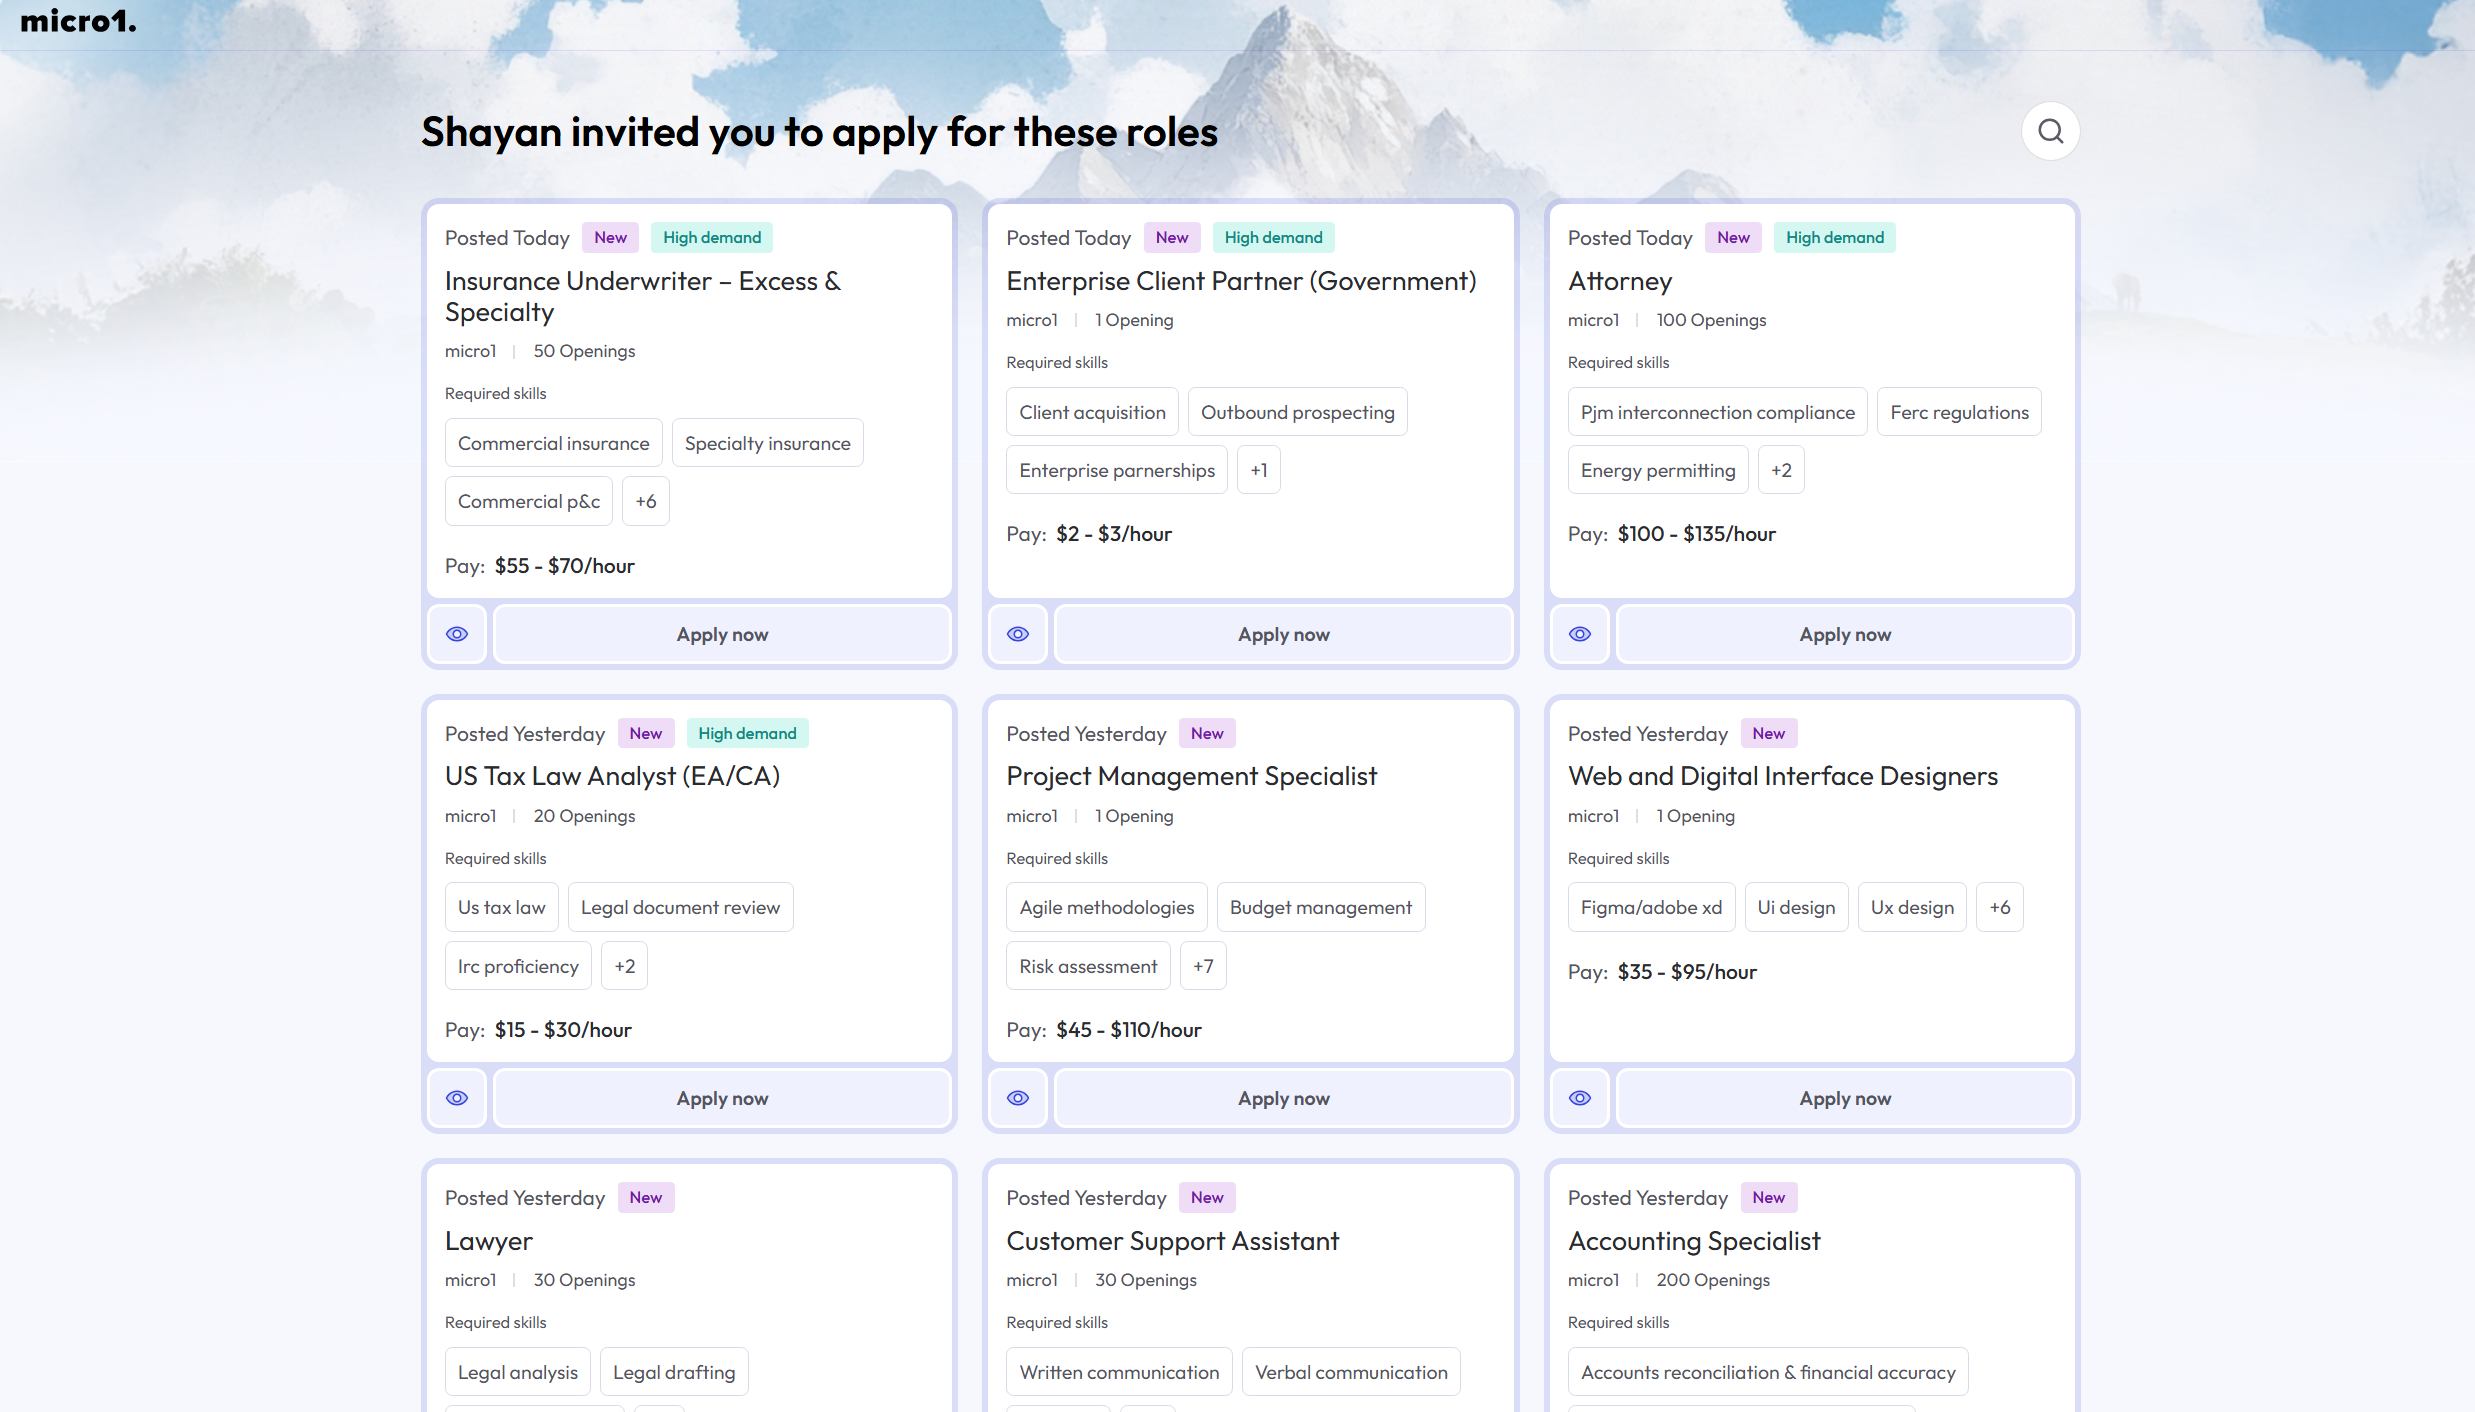Open the Lawyer job title
This screenshot has height=1412, width=2475.
tap(489, 1241)
